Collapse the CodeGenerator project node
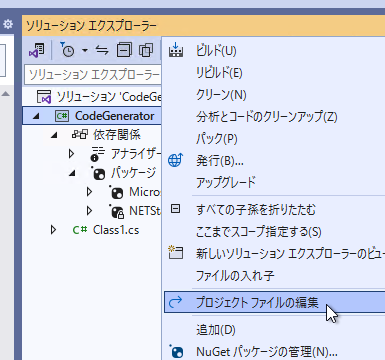The width and height of the screenshot is (385, 360). 36,116
